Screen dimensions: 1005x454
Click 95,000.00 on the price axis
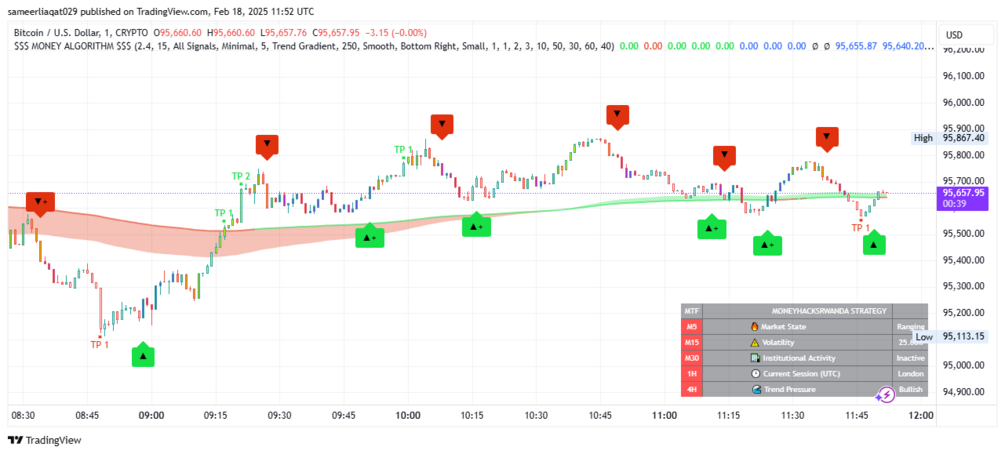point(963,365)
